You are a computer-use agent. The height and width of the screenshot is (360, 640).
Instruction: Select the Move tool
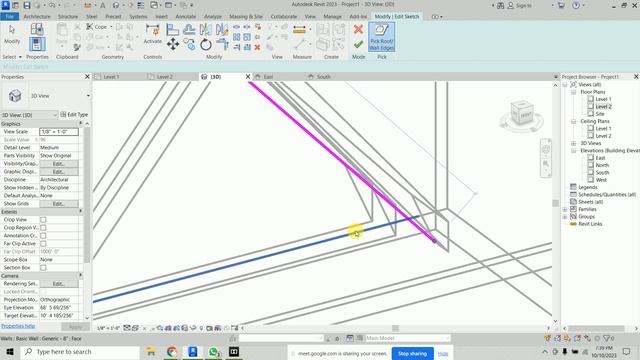[x=173, y=44]
